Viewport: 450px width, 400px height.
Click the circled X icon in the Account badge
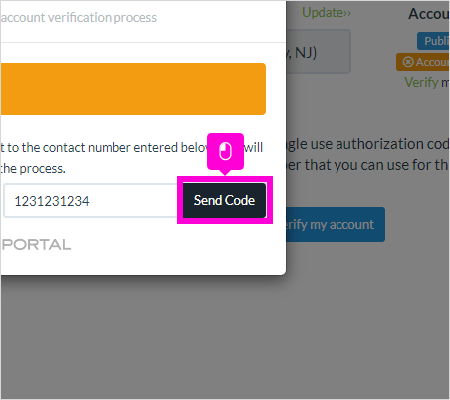point(408,62)
